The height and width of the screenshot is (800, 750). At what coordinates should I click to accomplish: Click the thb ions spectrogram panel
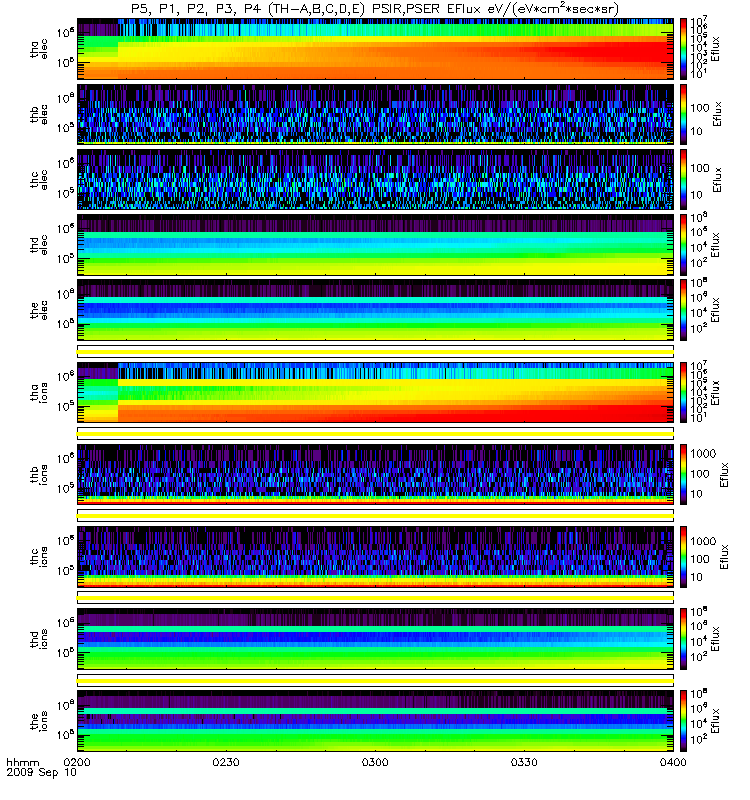(x=376, y=474)
